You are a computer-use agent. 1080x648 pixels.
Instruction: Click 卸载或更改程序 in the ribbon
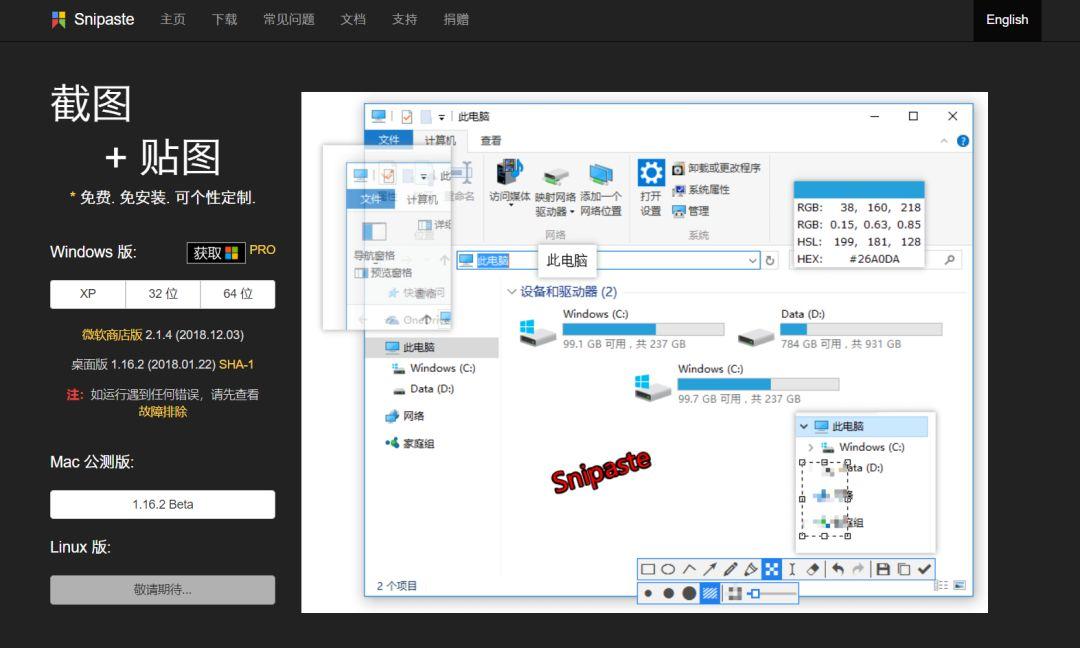tap(716, 168)
